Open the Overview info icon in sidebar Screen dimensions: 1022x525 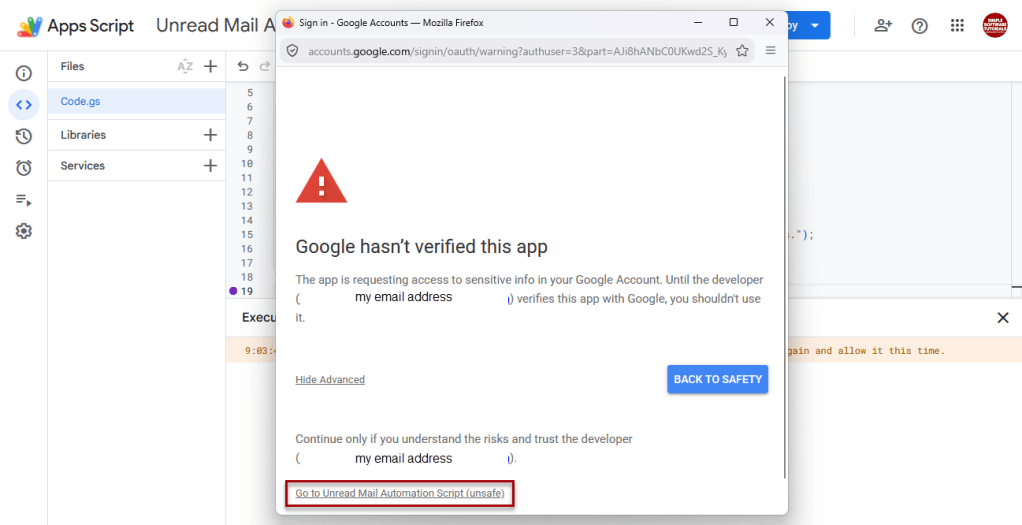point(23,73)
